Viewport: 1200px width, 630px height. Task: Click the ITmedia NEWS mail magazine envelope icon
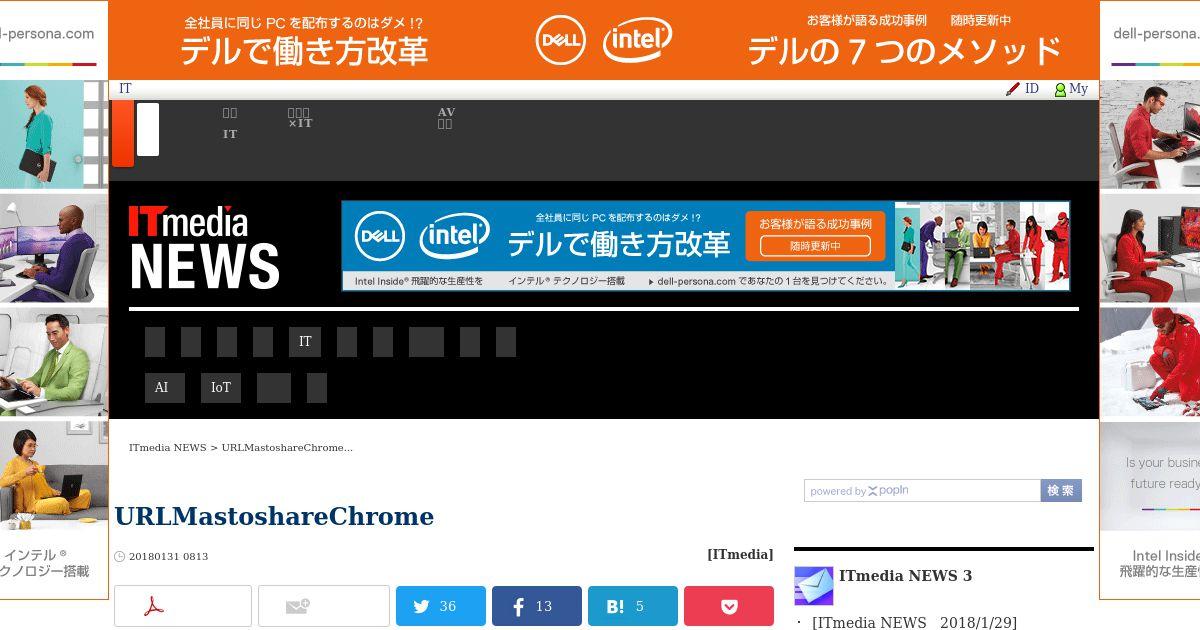[814, 586]
